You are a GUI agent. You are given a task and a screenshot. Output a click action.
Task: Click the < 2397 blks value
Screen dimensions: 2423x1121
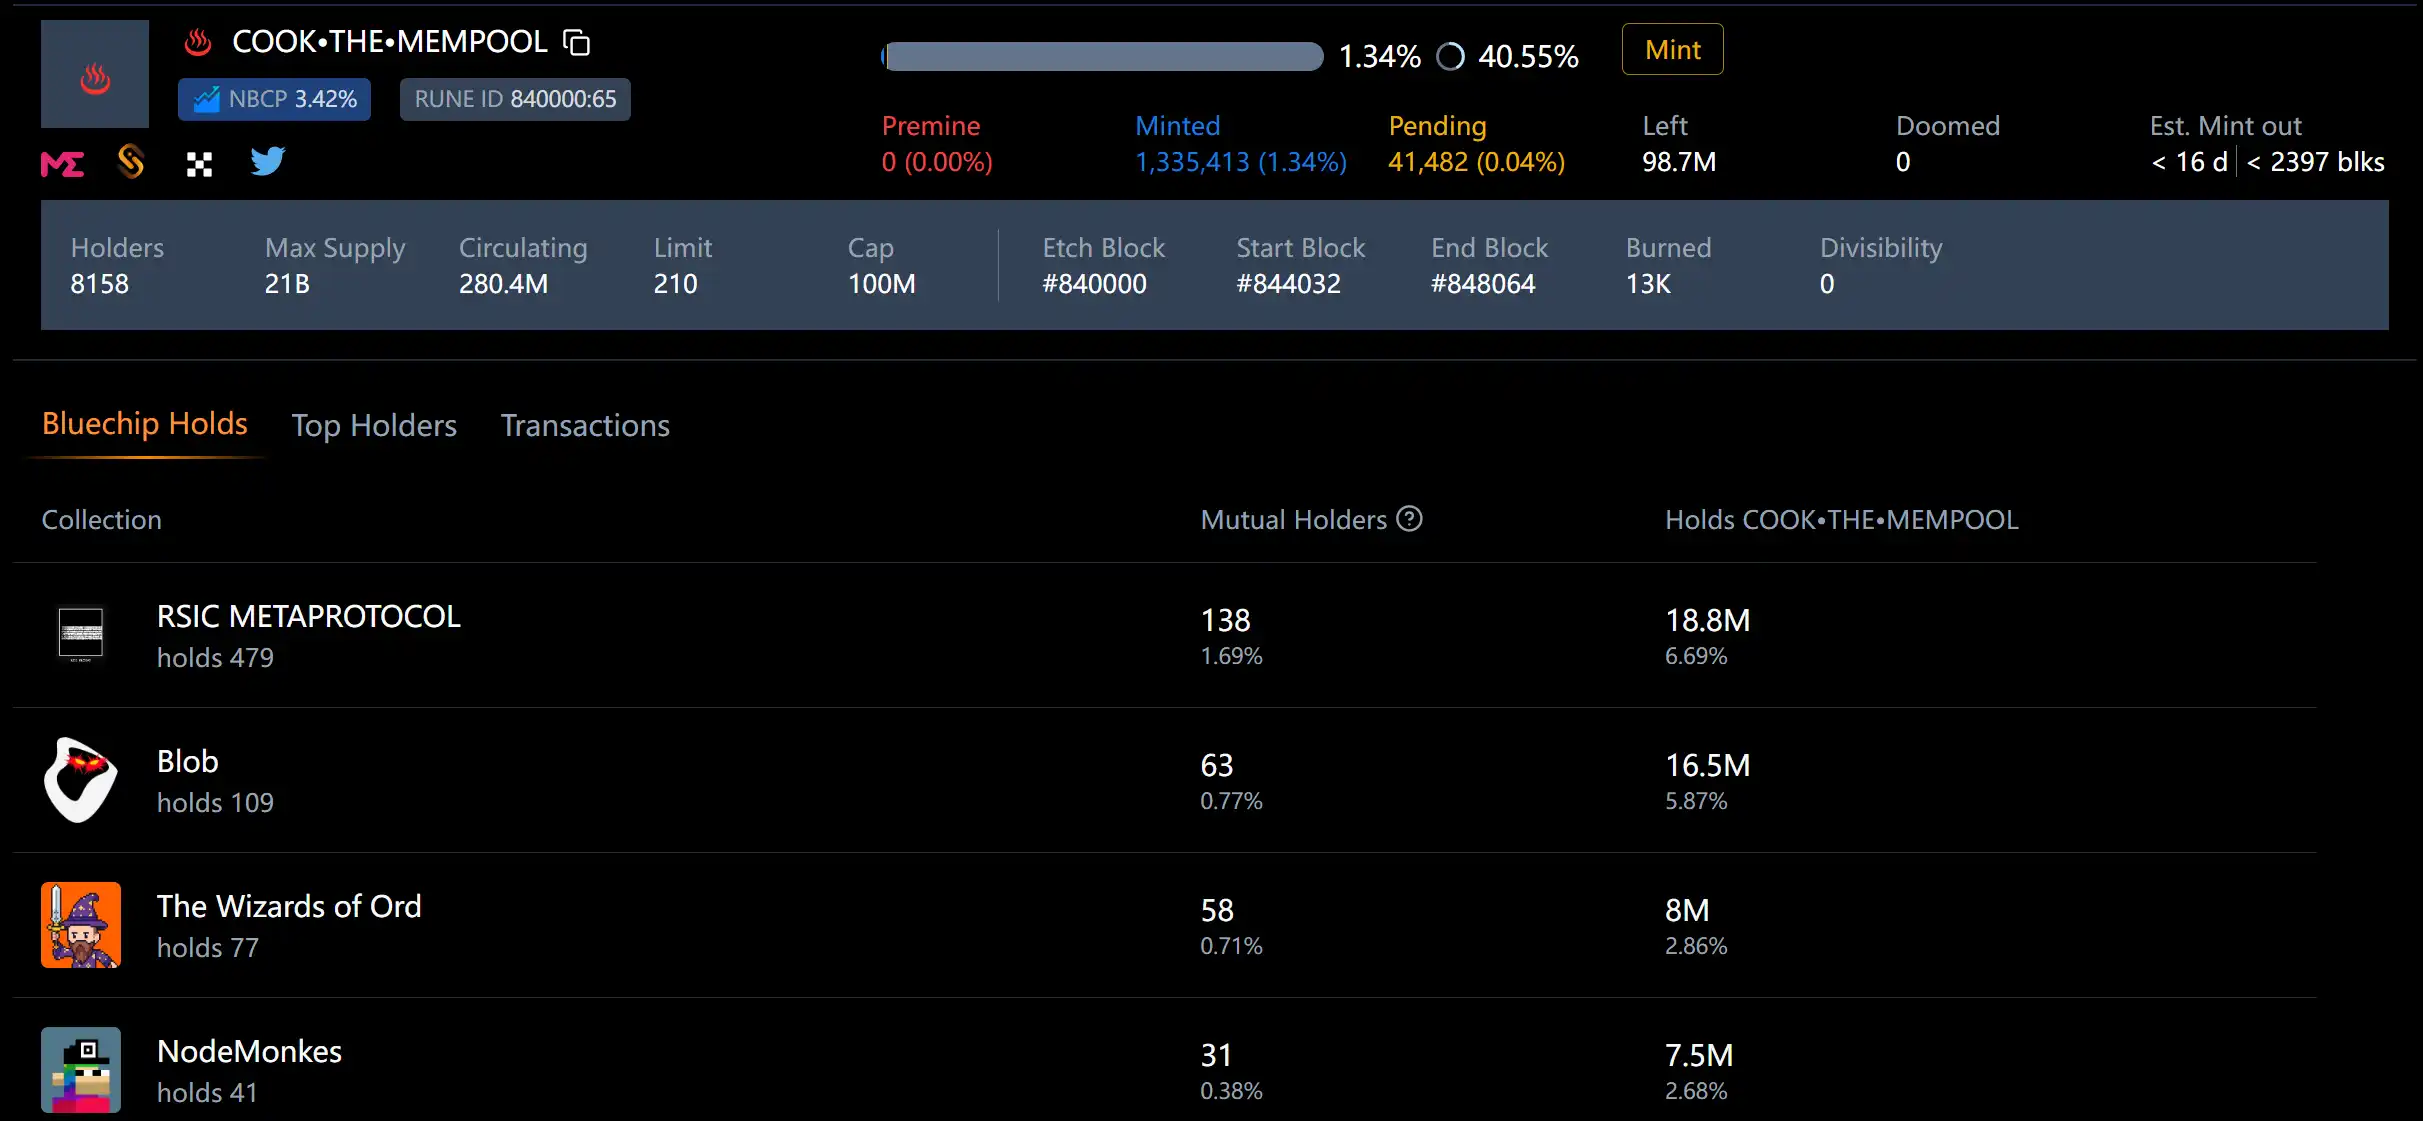point(2316,162)
